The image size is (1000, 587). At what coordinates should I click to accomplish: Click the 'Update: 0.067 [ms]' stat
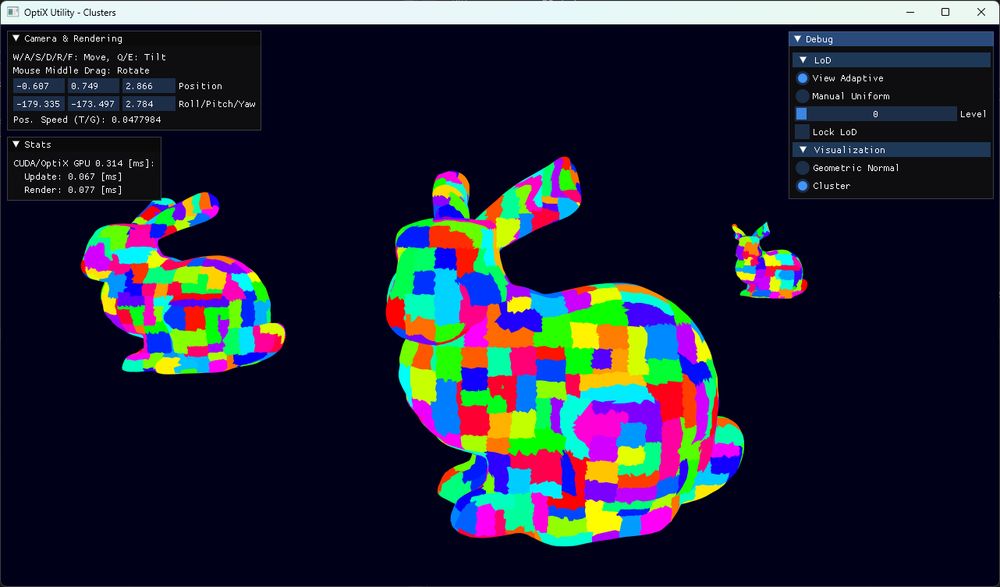tap(73, 177)
